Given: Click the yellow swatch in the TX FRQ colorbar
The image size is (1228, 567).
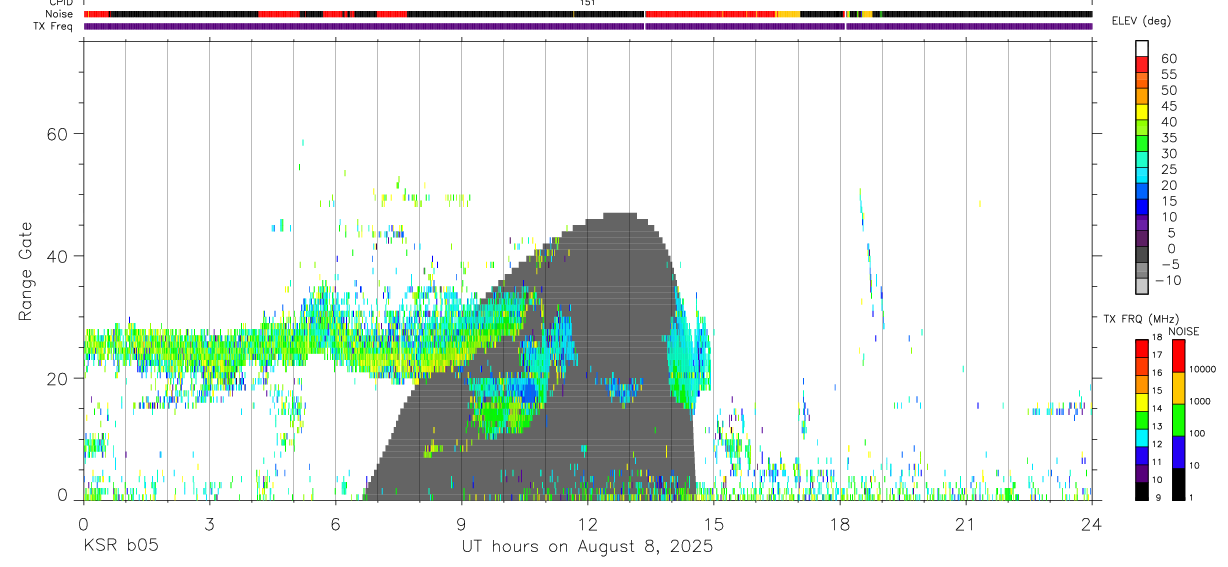Looking at the screenshot, I should [1142, 402].
